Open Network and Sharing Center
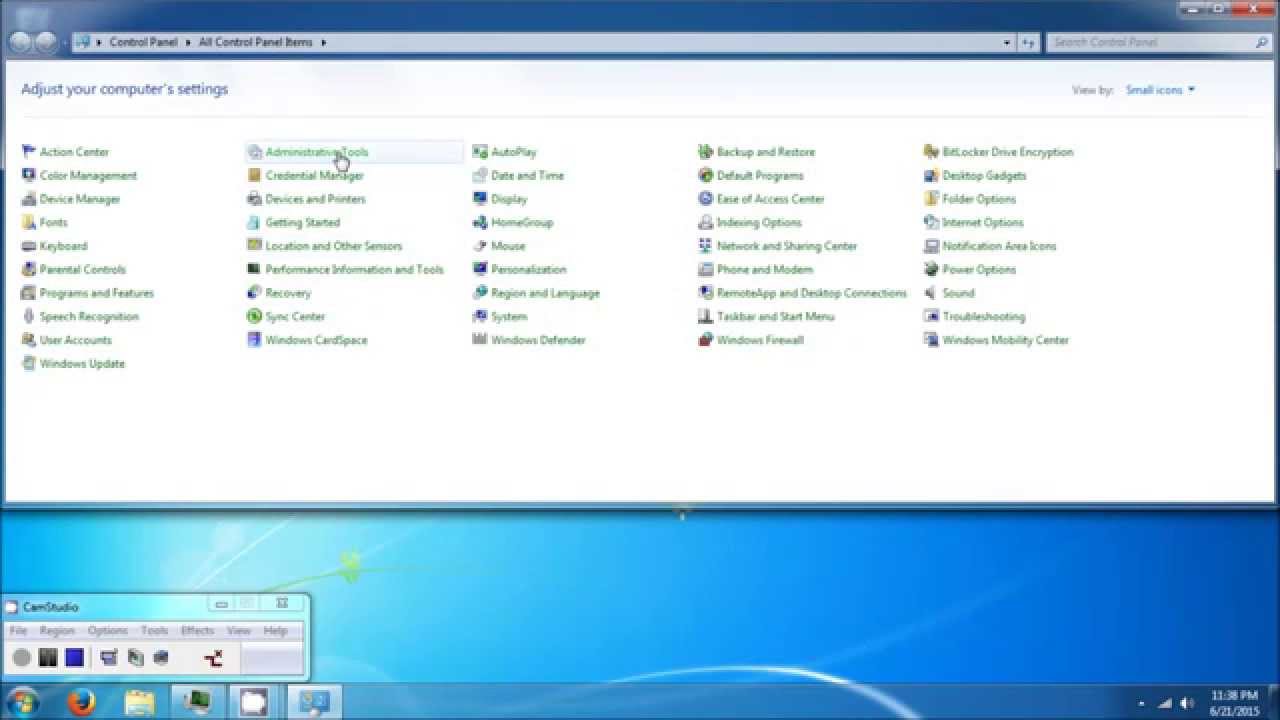 (x=786, y=246)
